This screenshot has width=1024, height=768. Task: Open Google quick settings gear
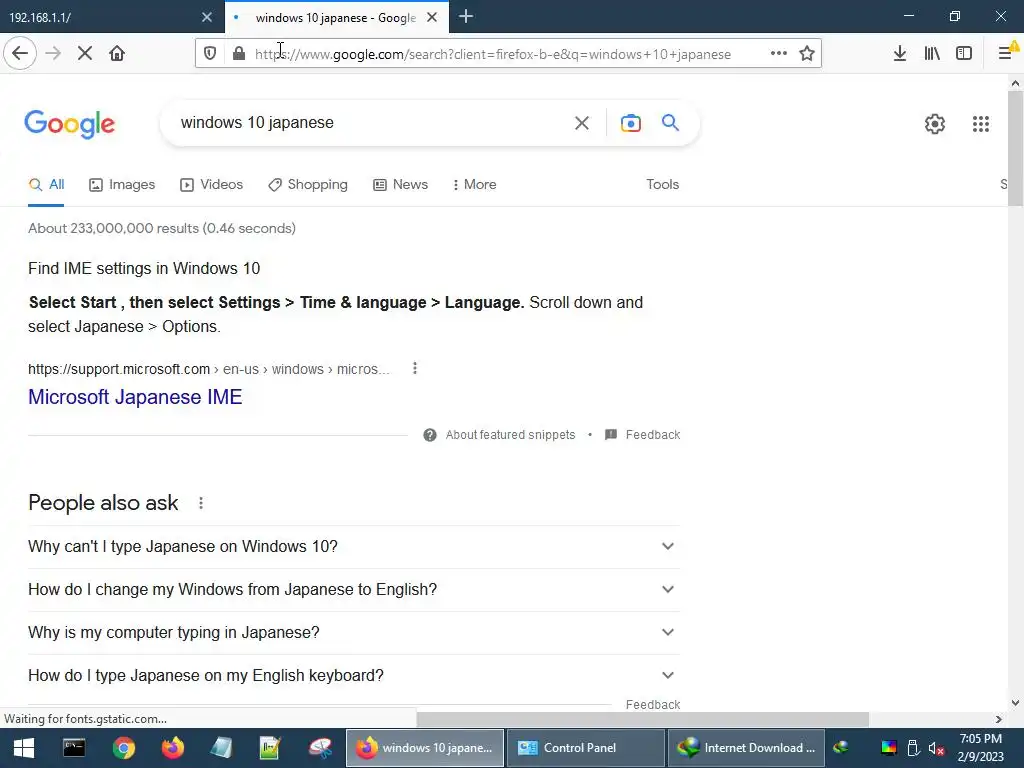tap(935, 123)
